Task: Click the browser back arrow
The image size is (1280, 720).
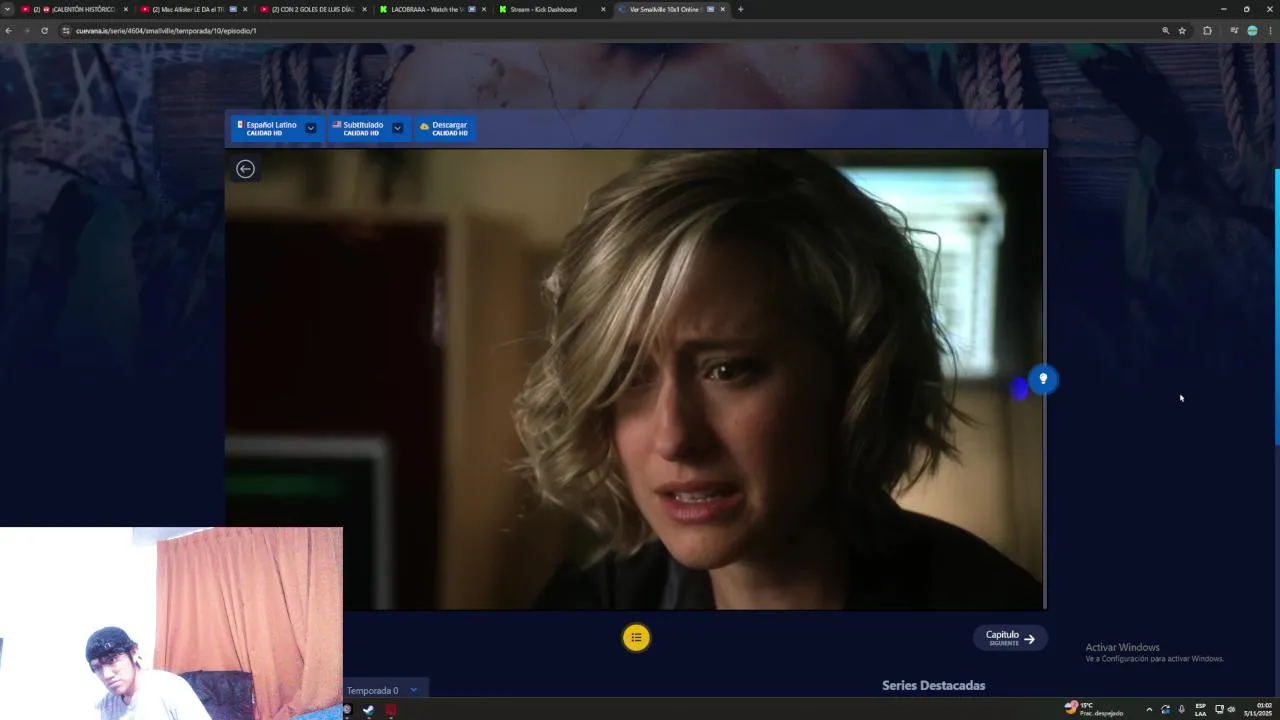Action: [x=8, y=31]
